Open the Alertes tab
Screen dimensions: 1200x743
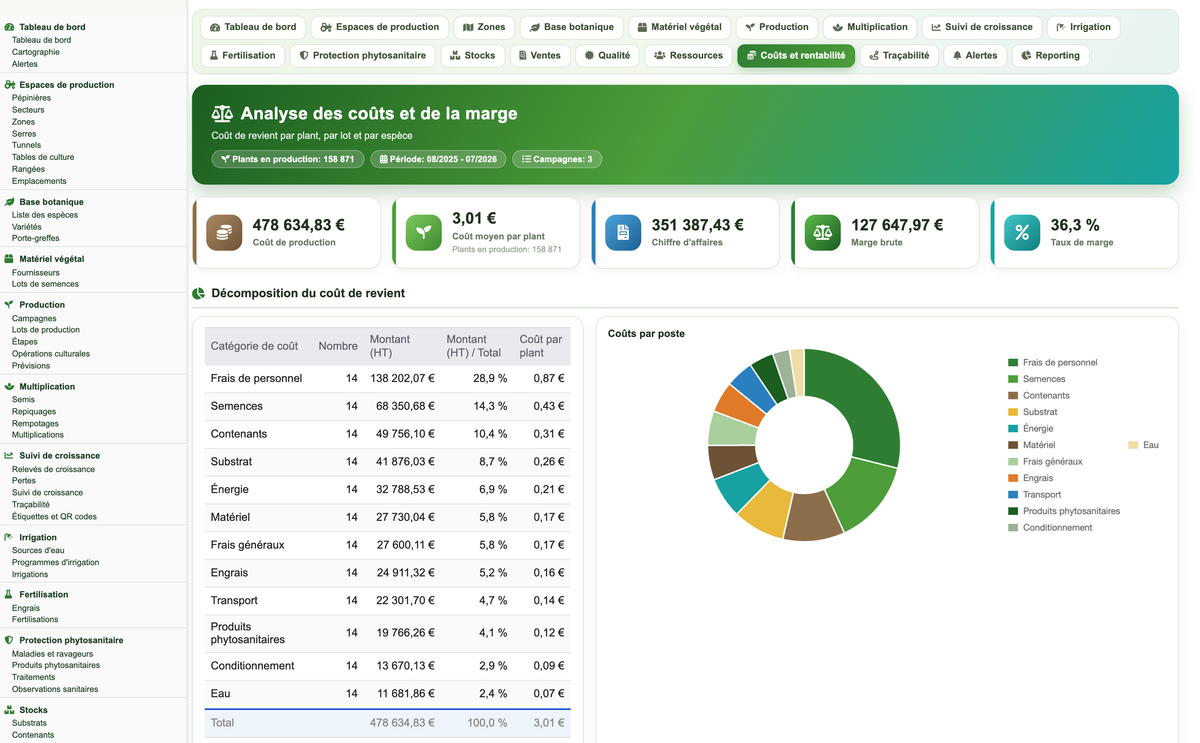[x=975, y=56]
